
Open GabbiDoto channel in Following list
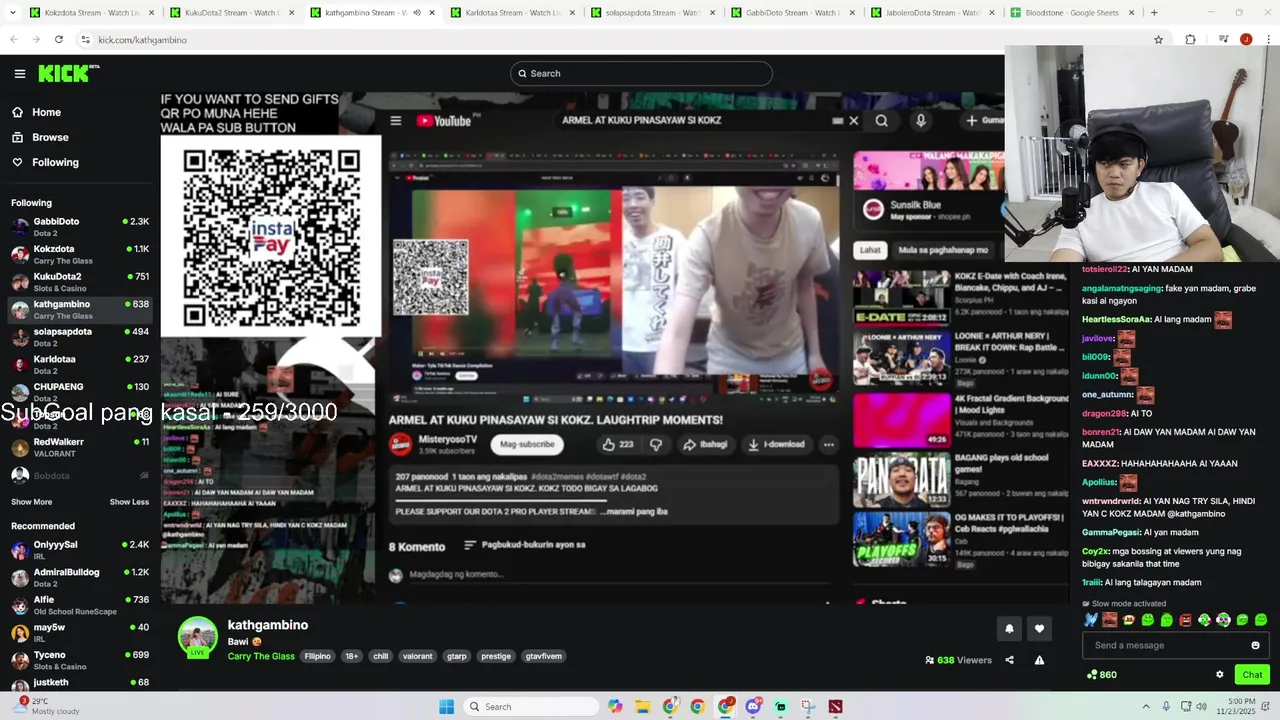(80, 227)
